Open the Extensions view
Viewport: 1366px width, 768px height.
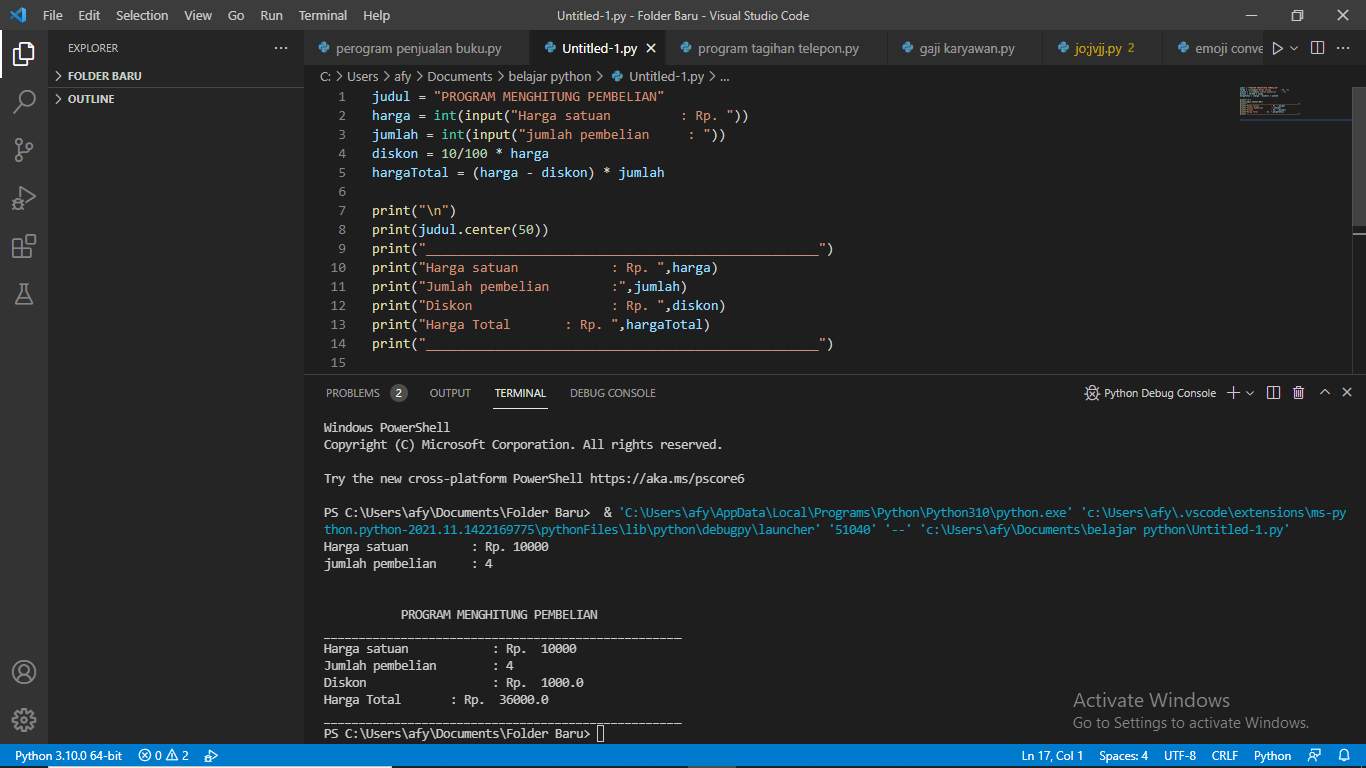(x=24, y=246)
